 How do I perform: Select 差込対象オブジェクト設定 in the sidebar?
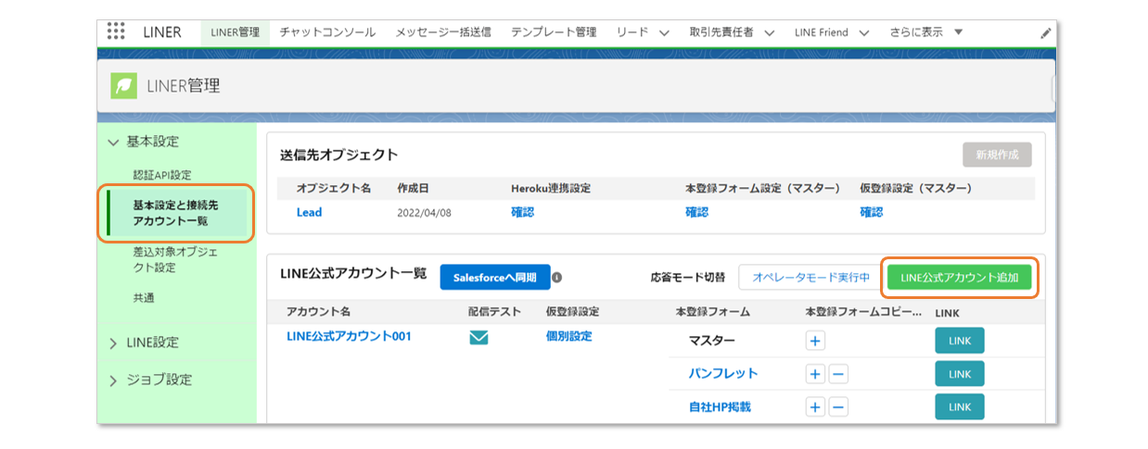coord(175,259)
